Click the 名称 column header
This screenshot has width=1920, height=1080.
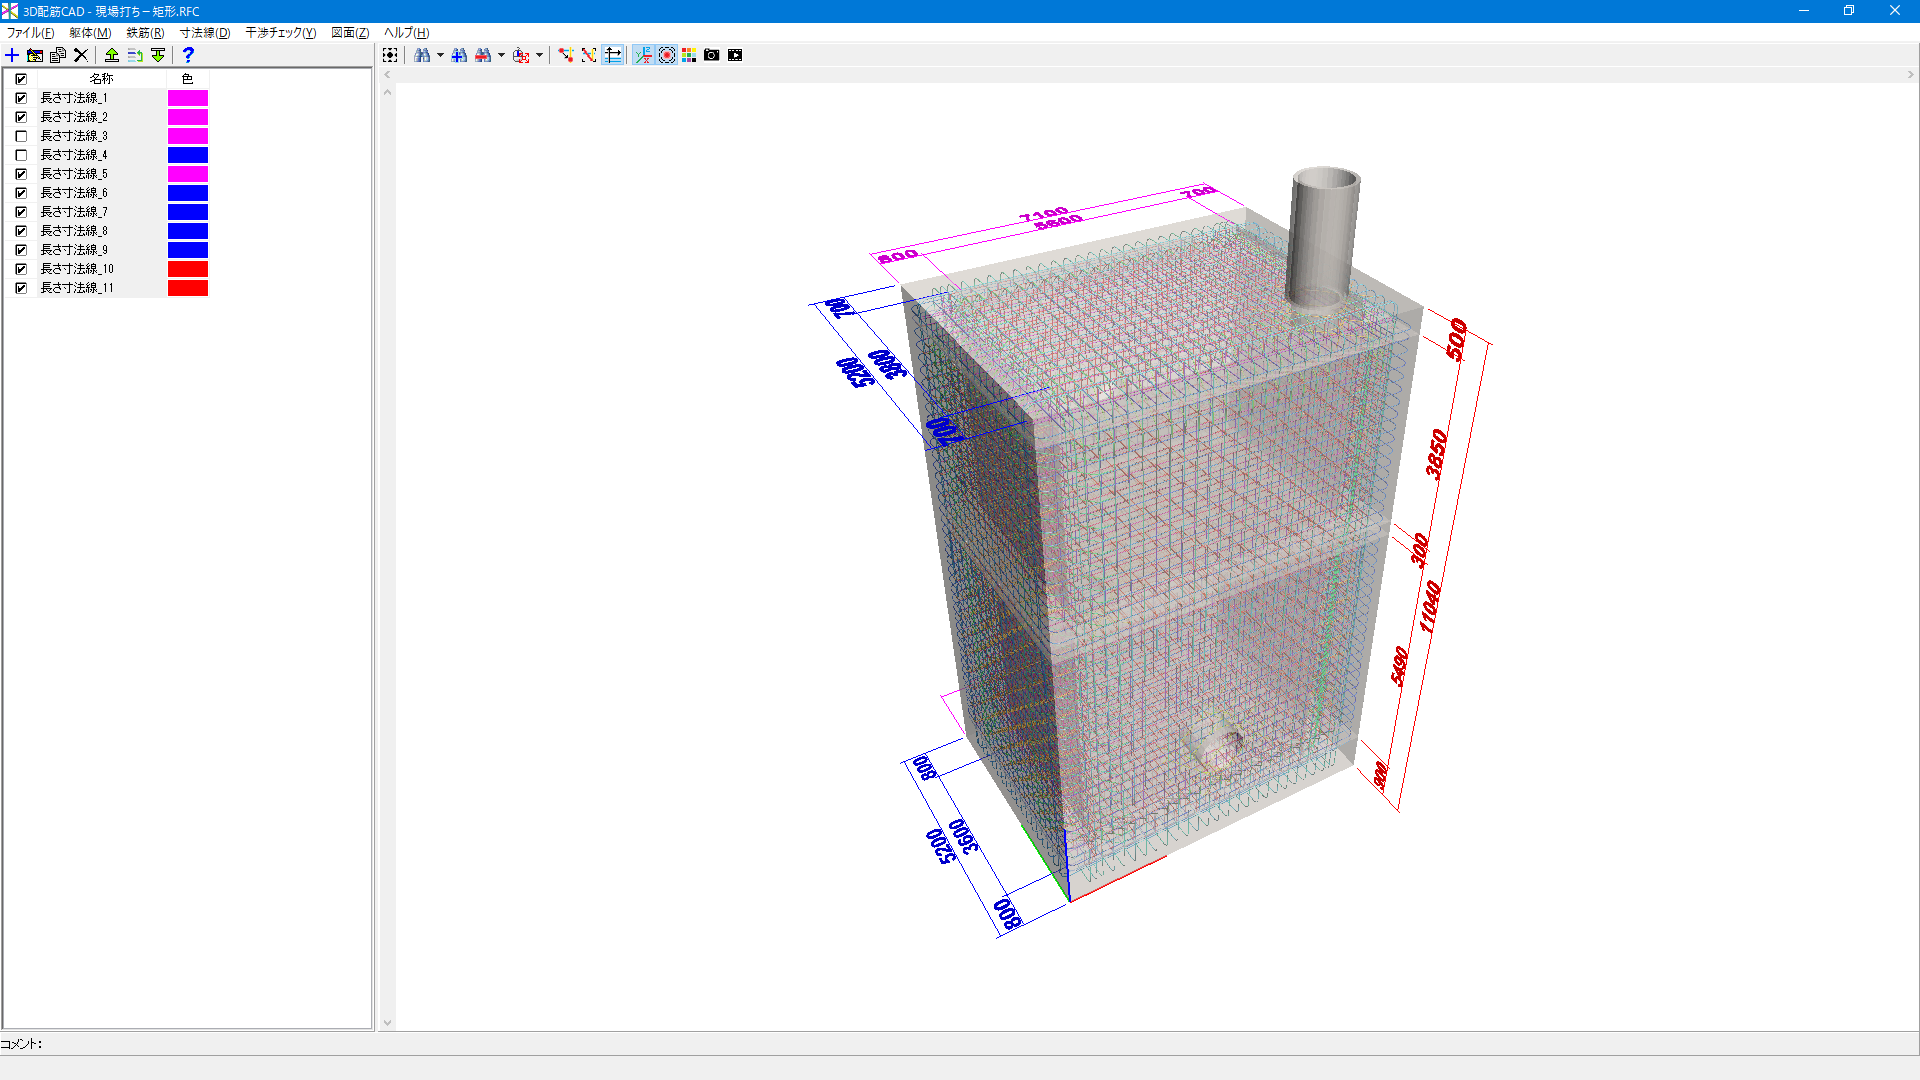tap(101, 78)
